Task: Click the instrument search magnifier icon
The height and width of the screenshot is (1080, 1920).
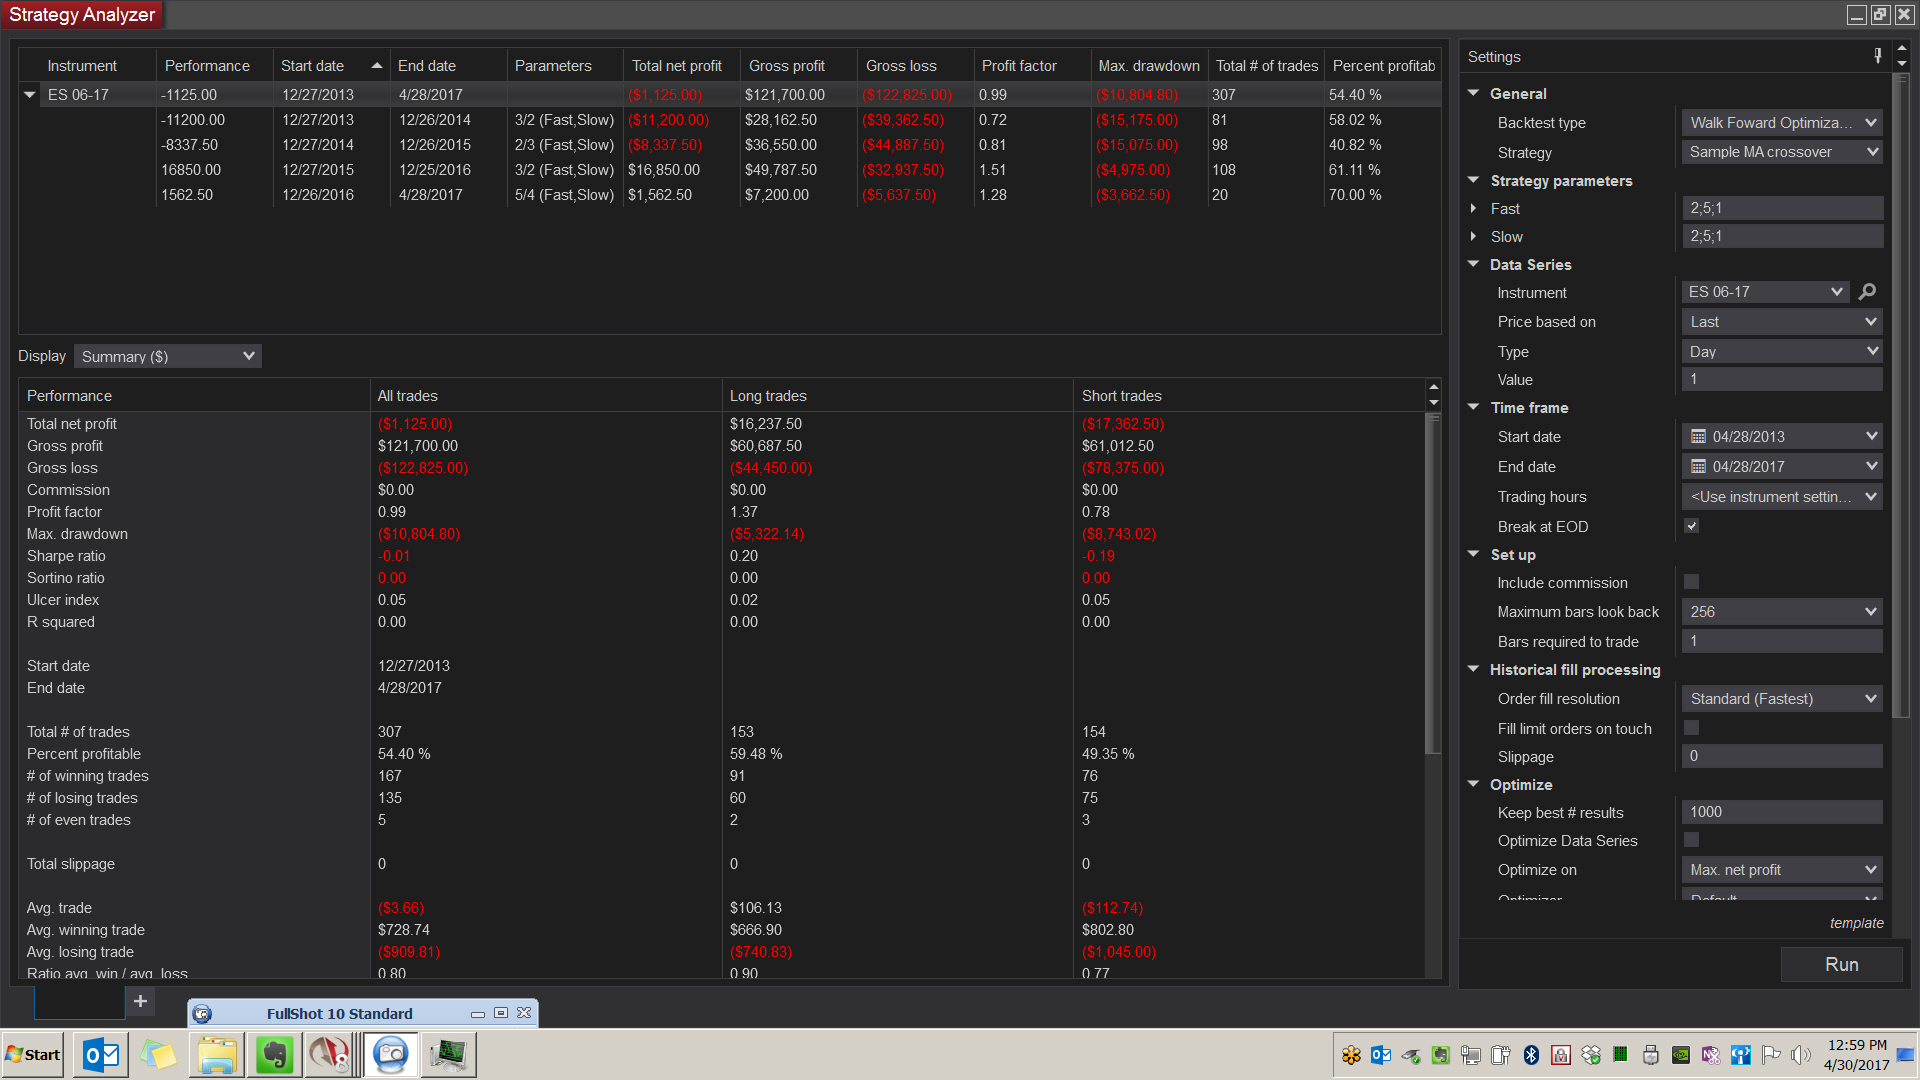Action: (x=1867, y=292)
